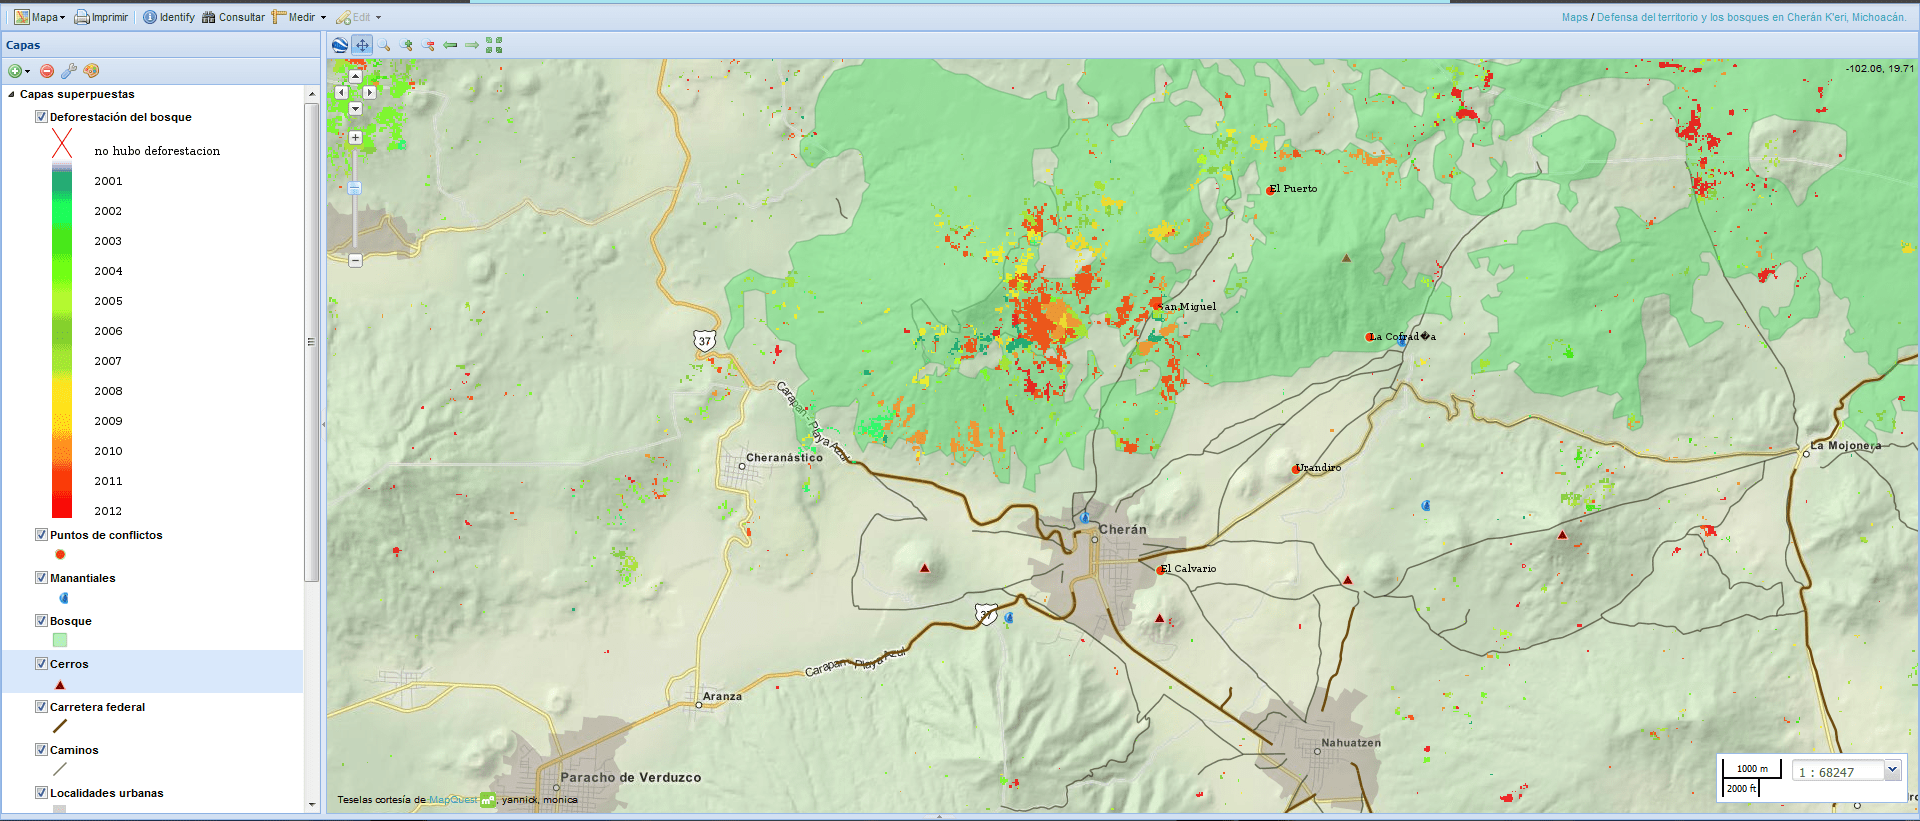The width and height of the screenshot is (1920, 821).
Task: Click the Aranza town label
Action: pyautogui.click(x=722, y=696)
